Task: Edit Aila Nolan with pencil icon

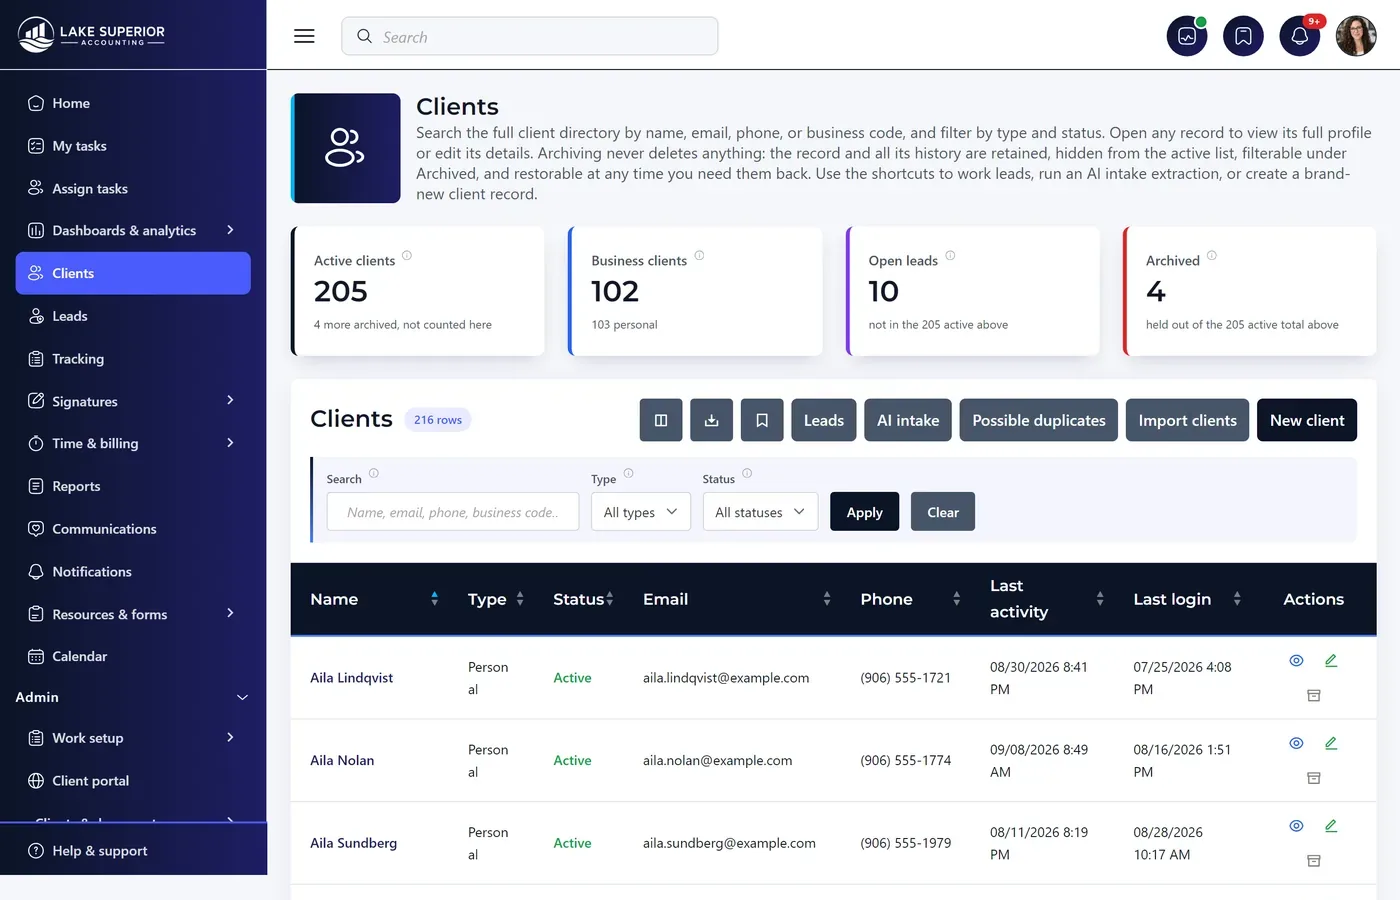Action: tap(1331, 743)
